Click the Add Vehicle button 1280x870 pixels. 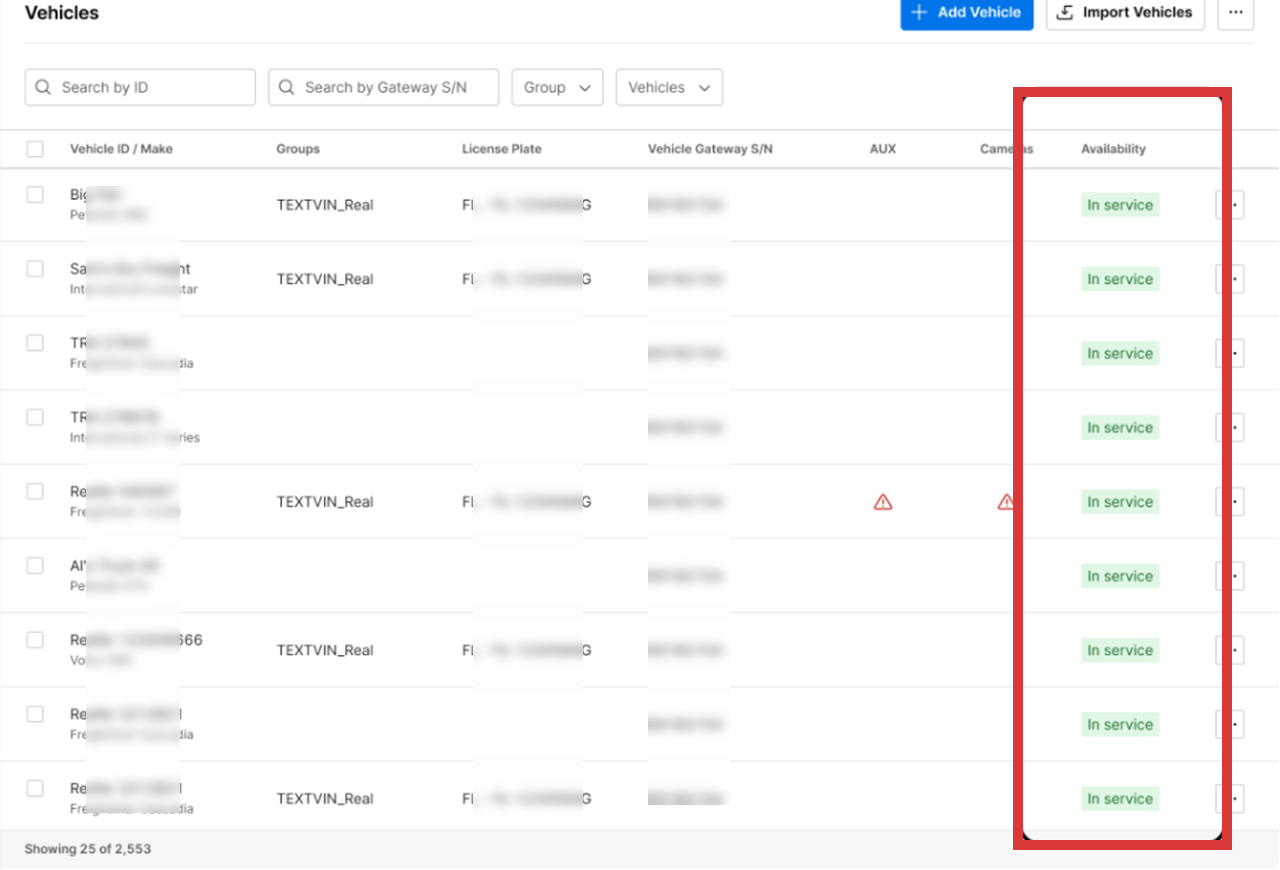coord(966,13)
